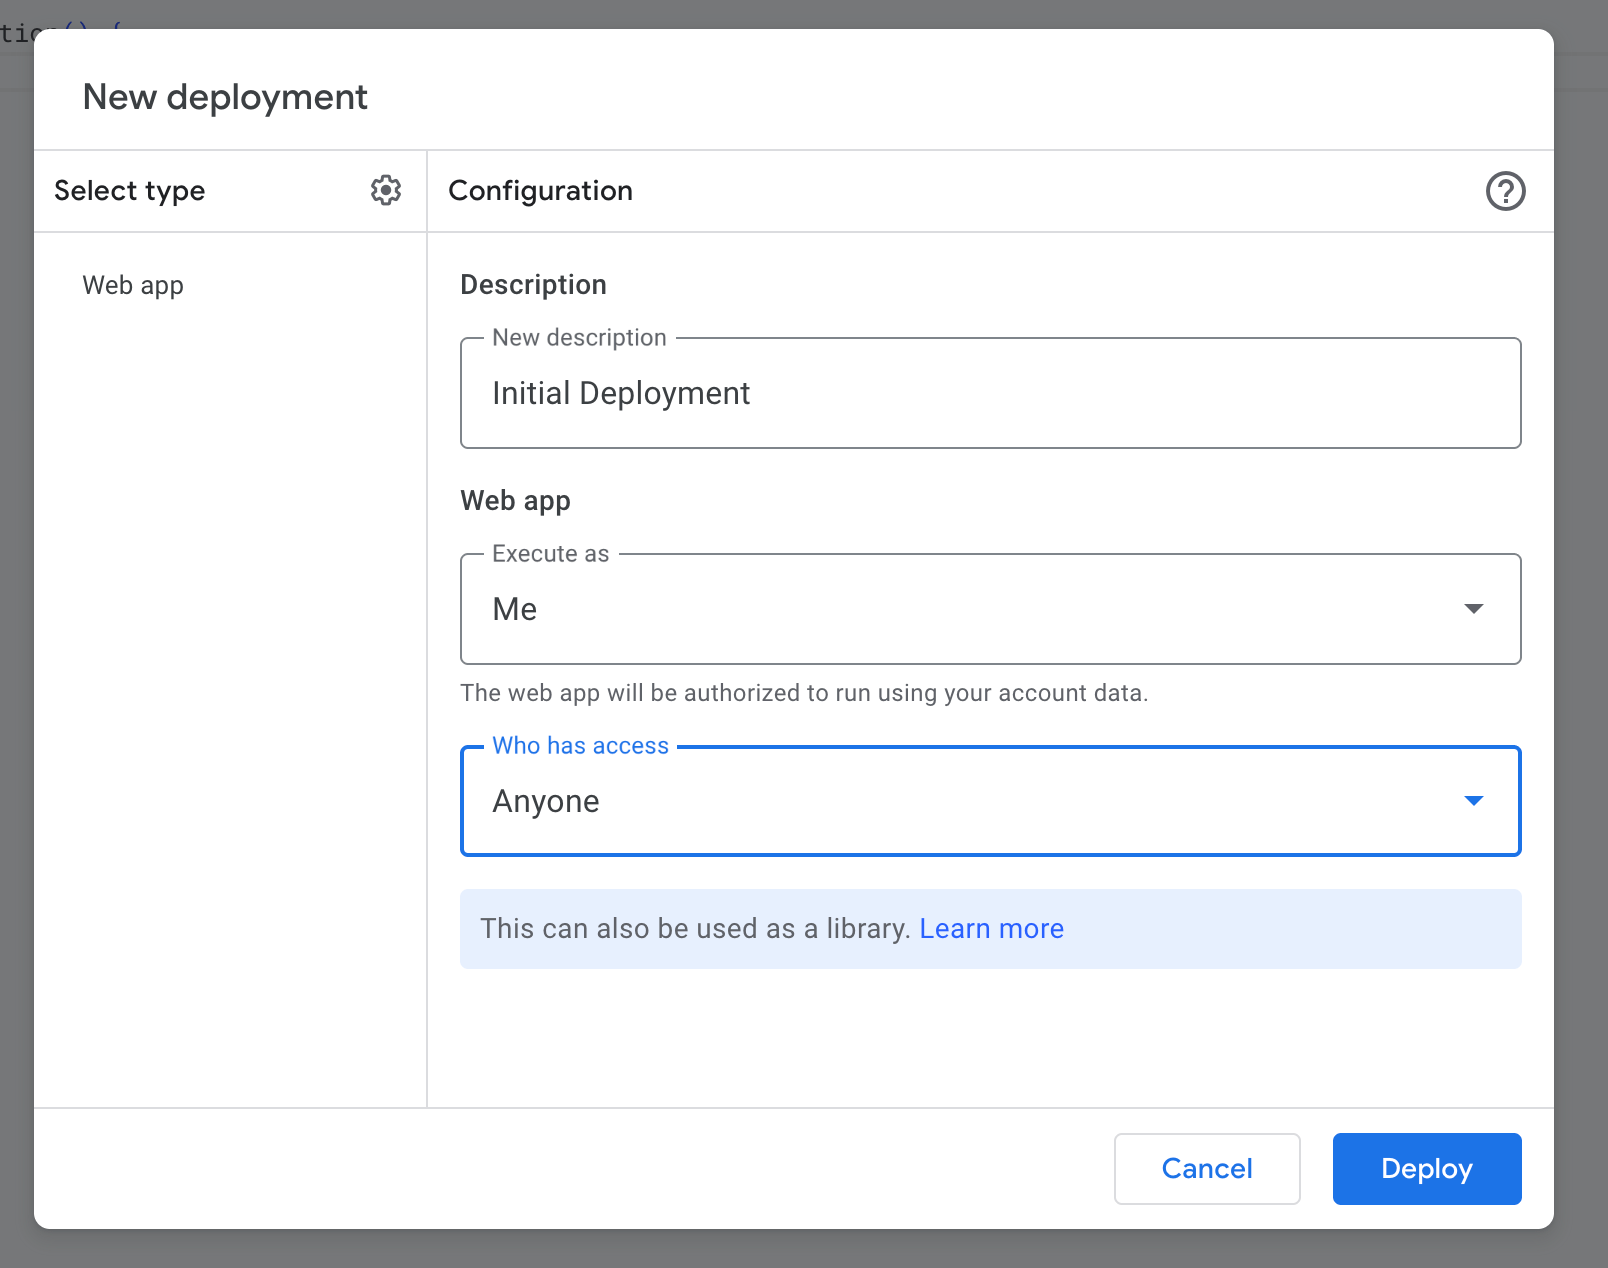The image size is (1608, 1268).
Task: Click the Web app section heading
Action: pos(515,500)
